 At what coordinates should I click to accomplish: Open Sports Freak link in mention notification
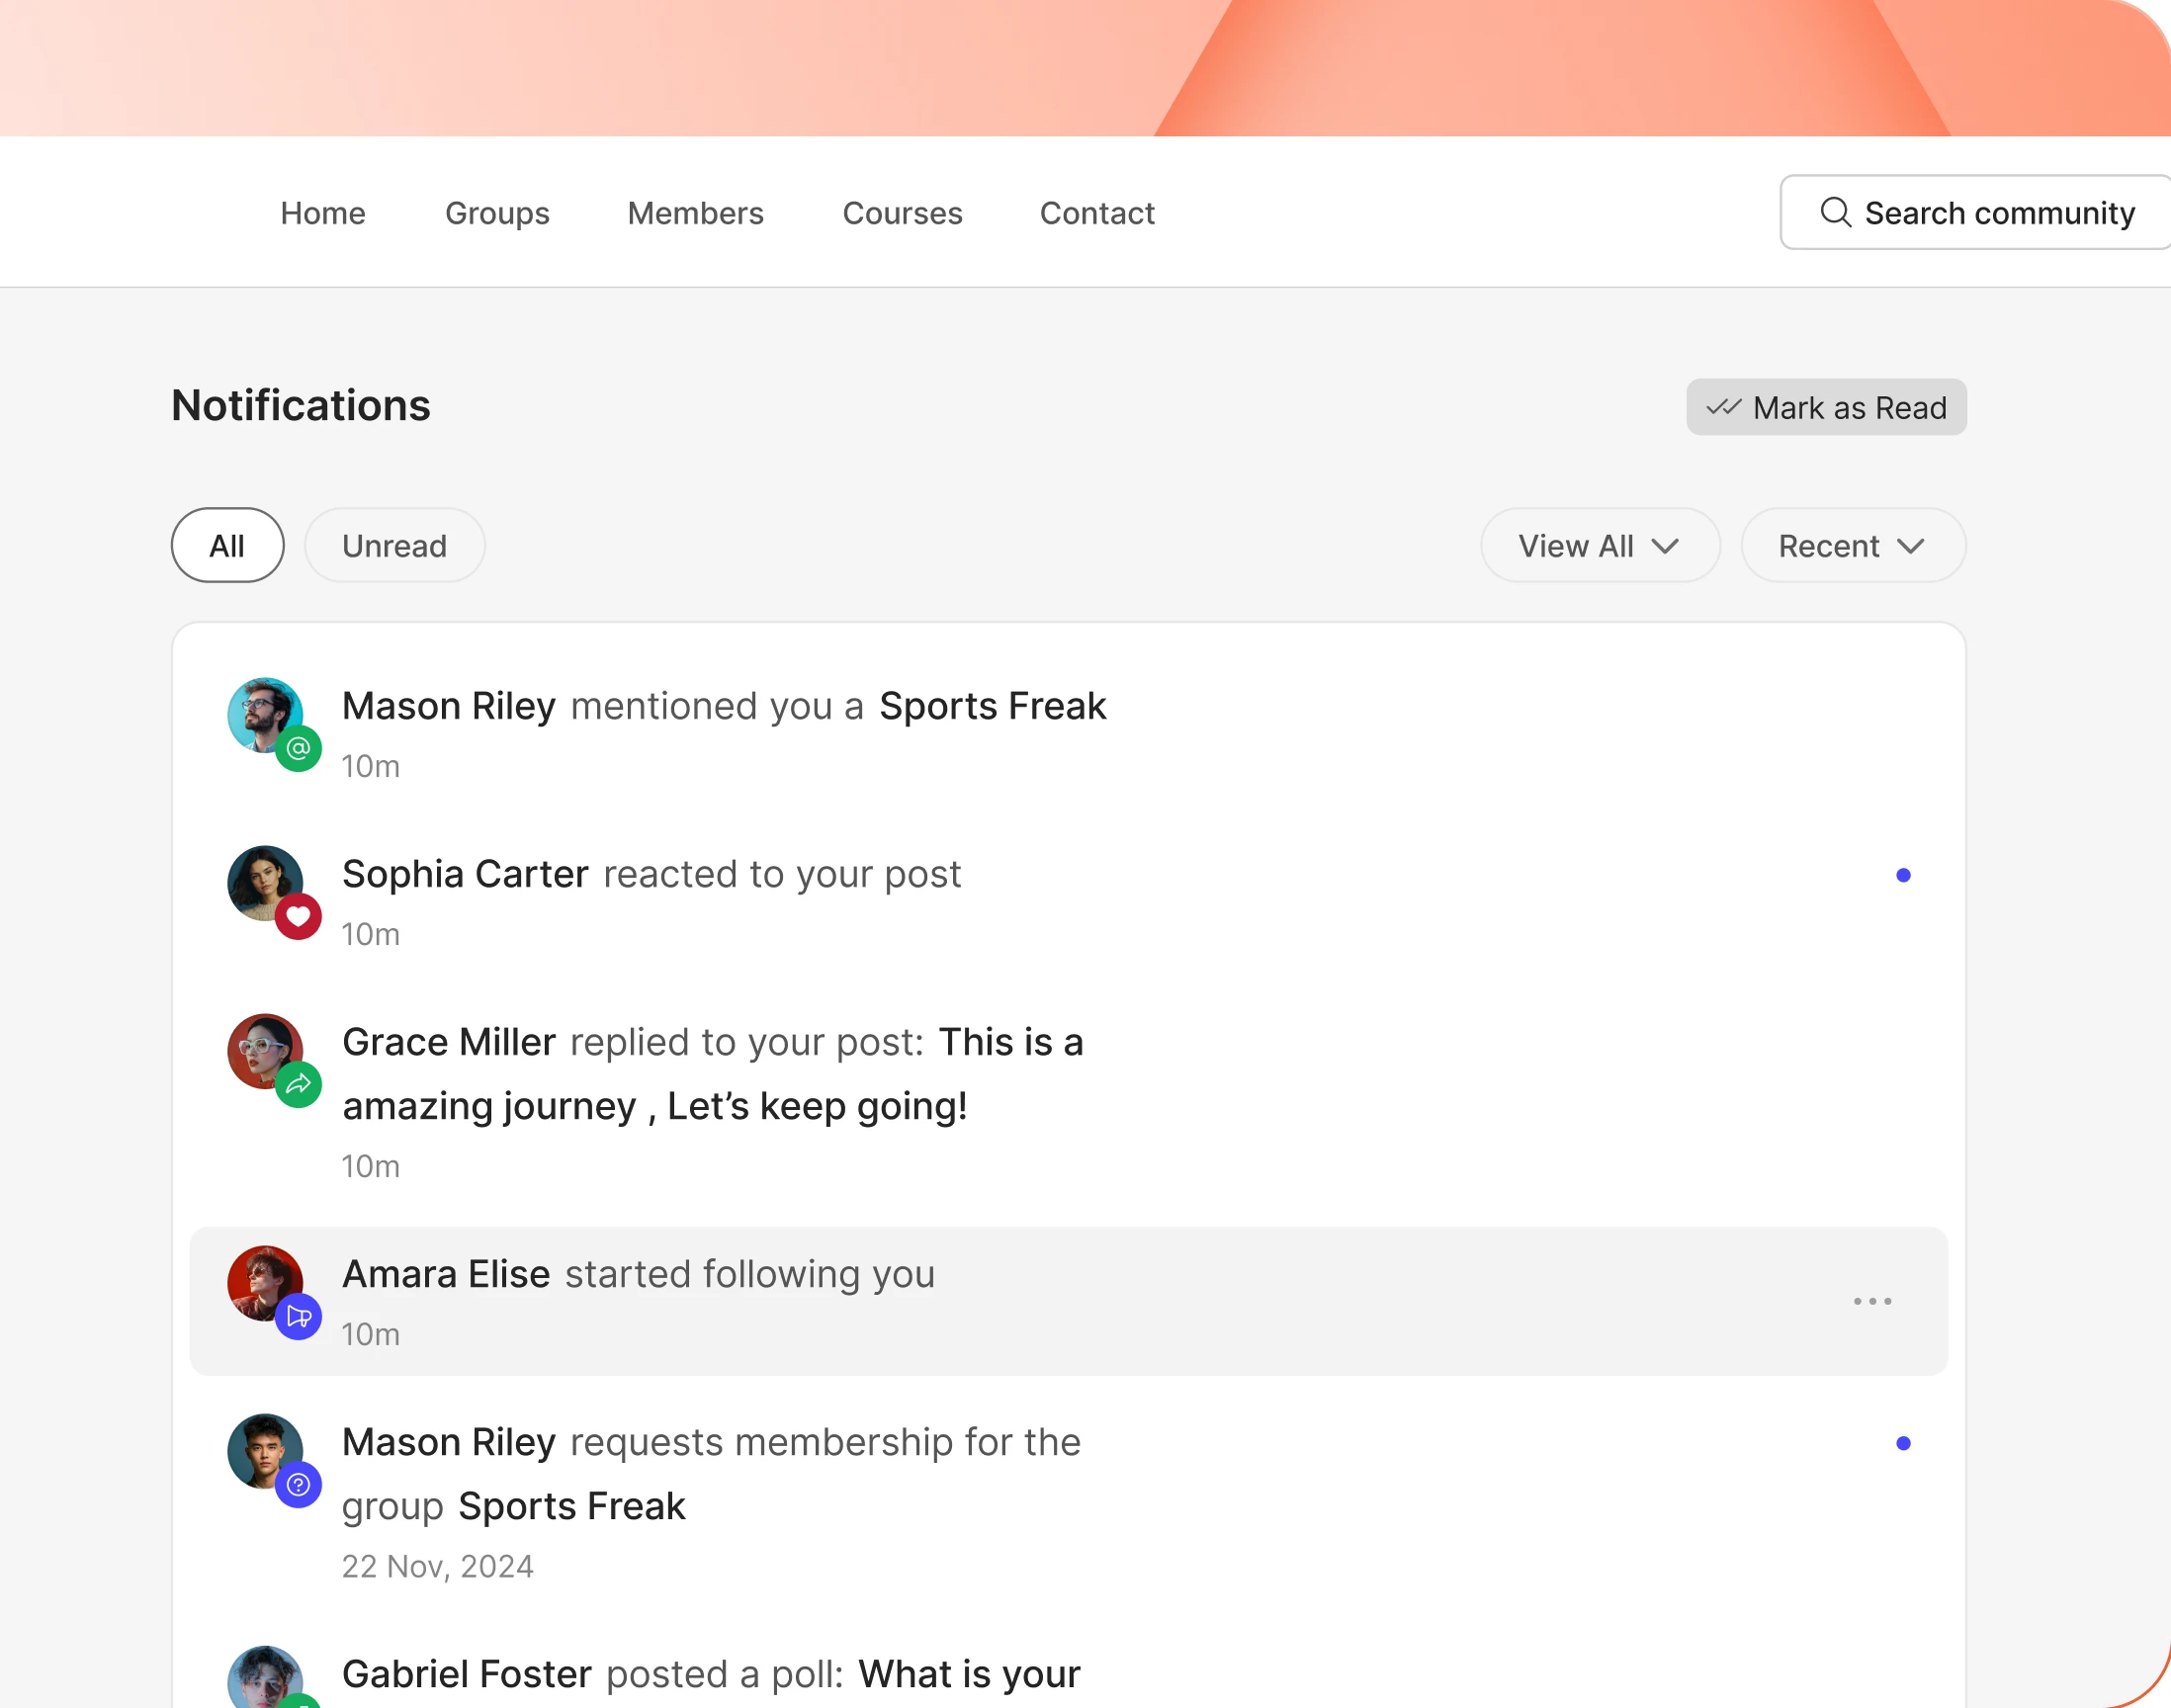coord(992,706)
